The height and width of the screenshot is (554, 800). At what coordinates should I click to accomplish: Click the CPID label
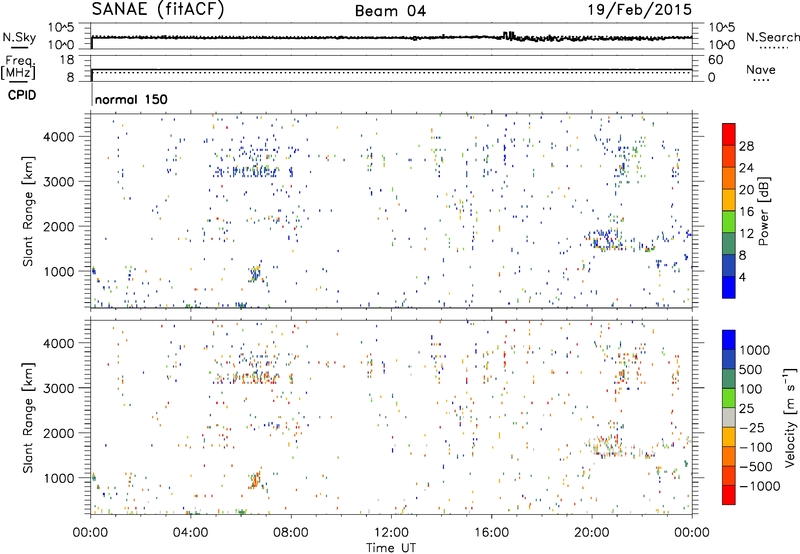[22, 95]
